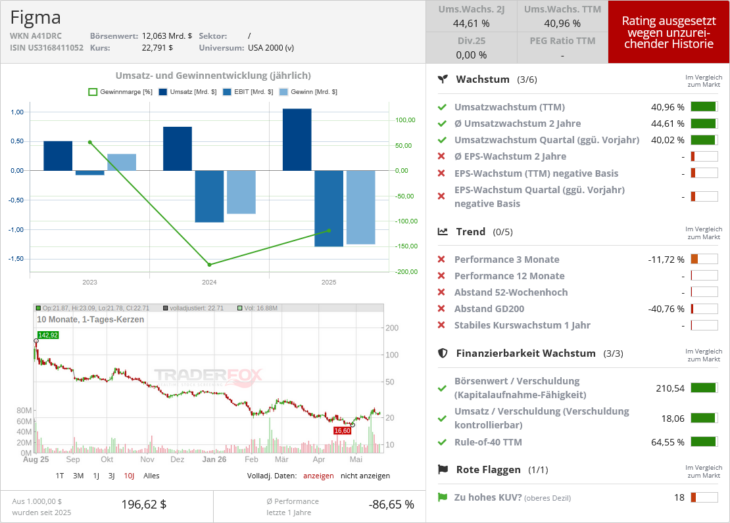Click 'nicht anzeigen' for volladj. Daten
This screenshot has width=730, height=523.
click(365, 475)
